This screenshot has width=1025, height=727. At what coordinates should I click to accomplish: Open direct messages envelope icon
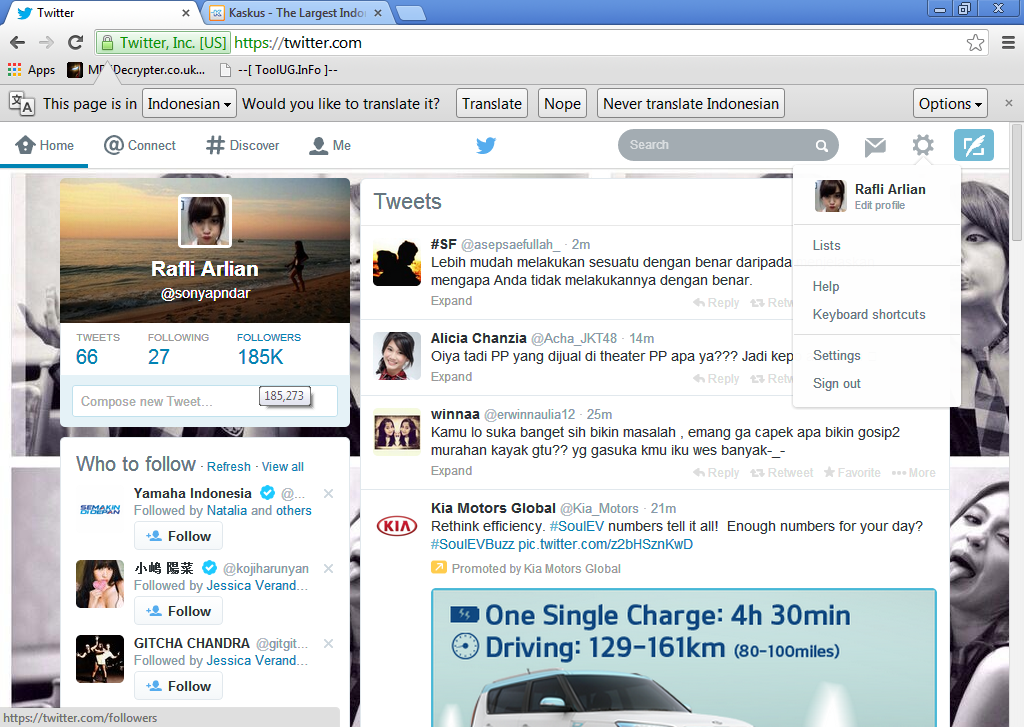pos(875,146)
